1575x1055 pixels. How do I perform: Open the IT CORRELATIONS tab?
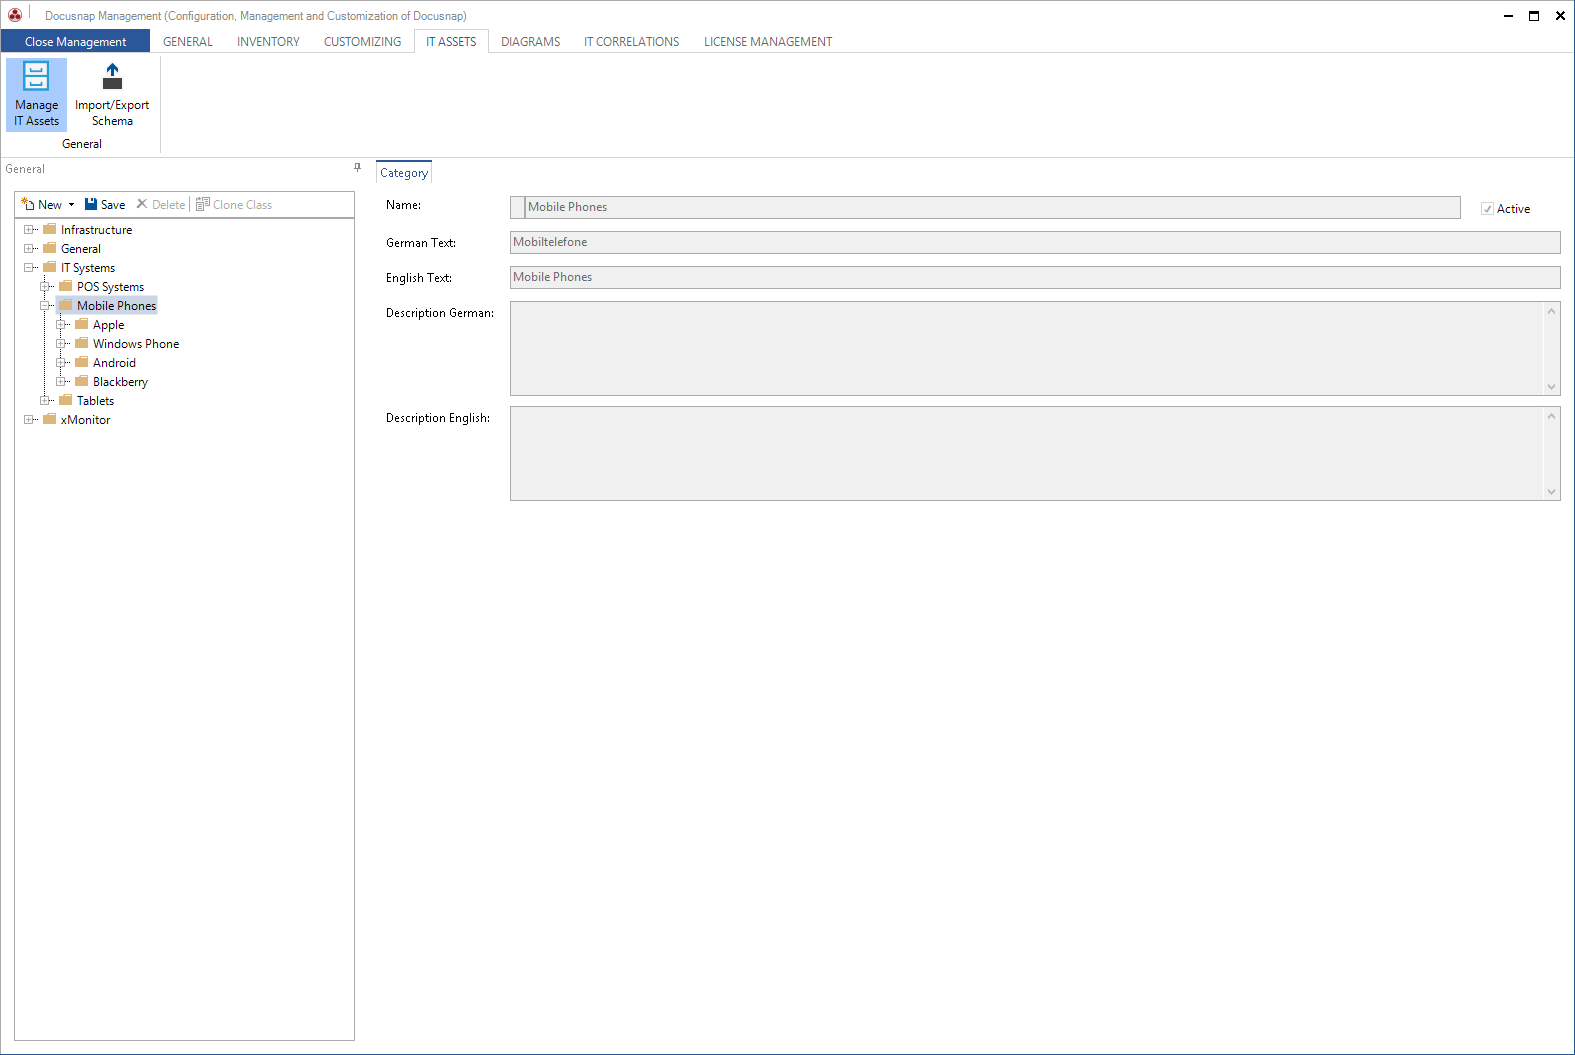tap(632, 42)
